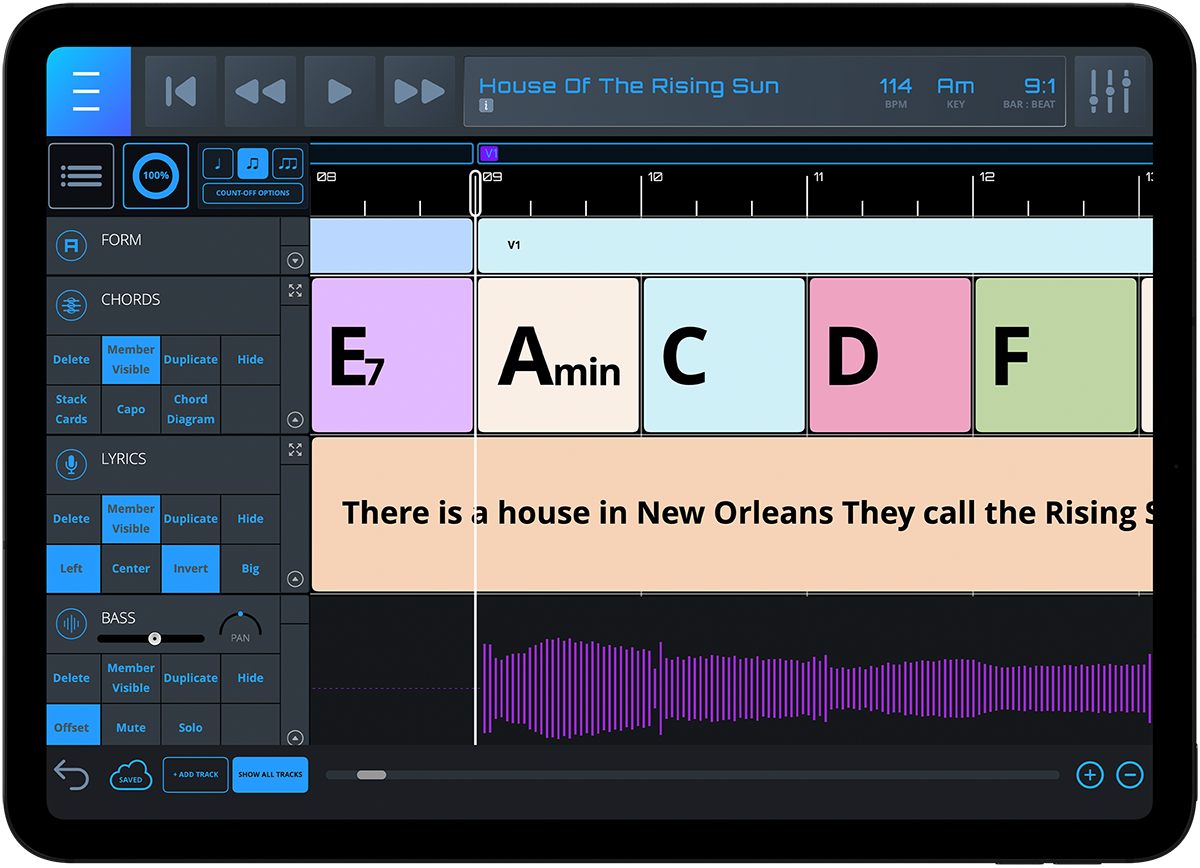The height and width of the screenshot is (868, 1200).
Task: Mute the Bass track
Action: pyautogui.click(x=131, y=727)
